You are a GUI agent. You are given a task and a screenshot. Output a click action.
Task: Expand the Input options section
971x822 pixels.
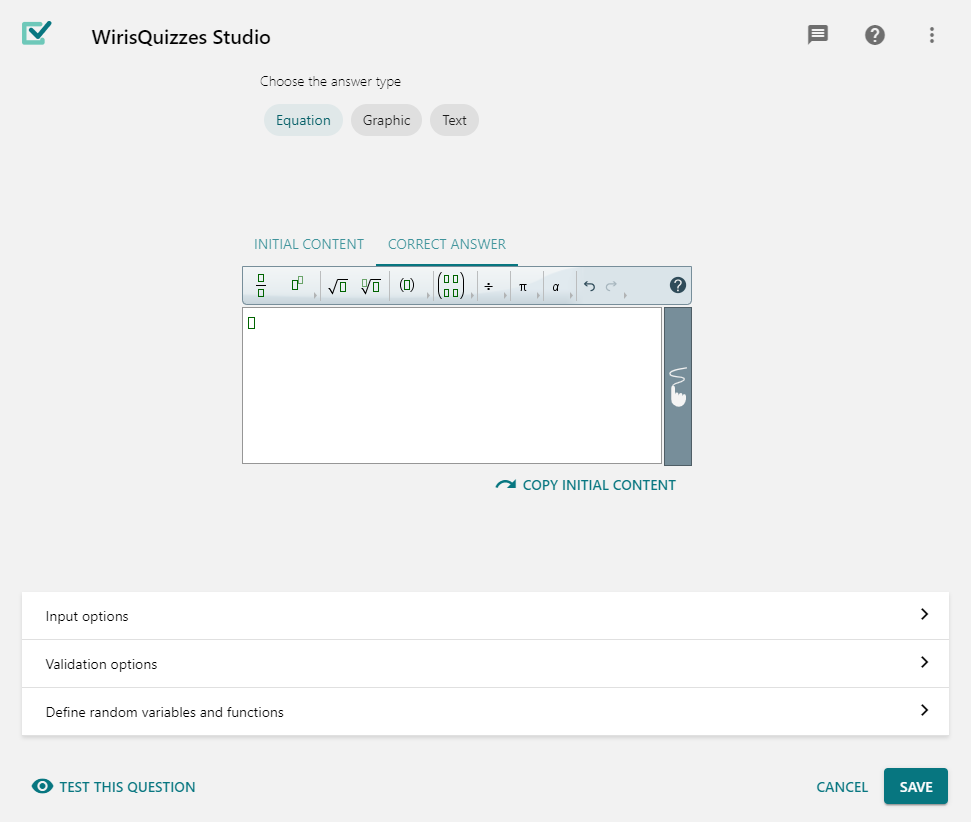pyautogui.click(x=486, y=616)
